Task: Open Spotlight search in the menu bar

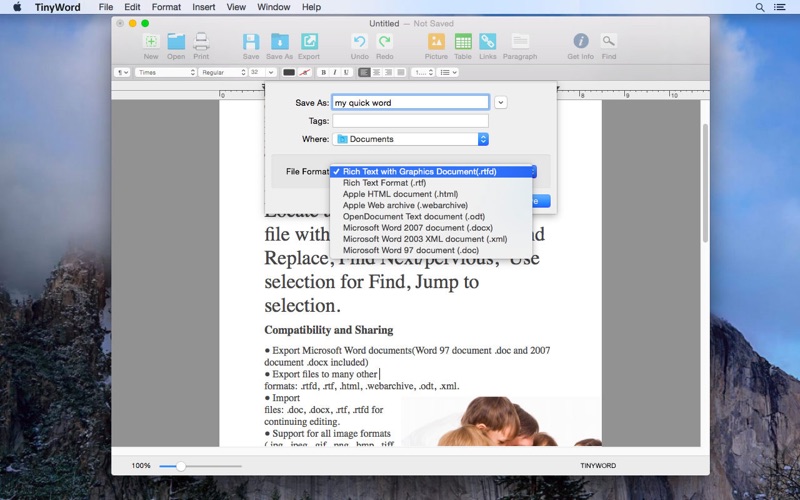Action: coord(760,7)
